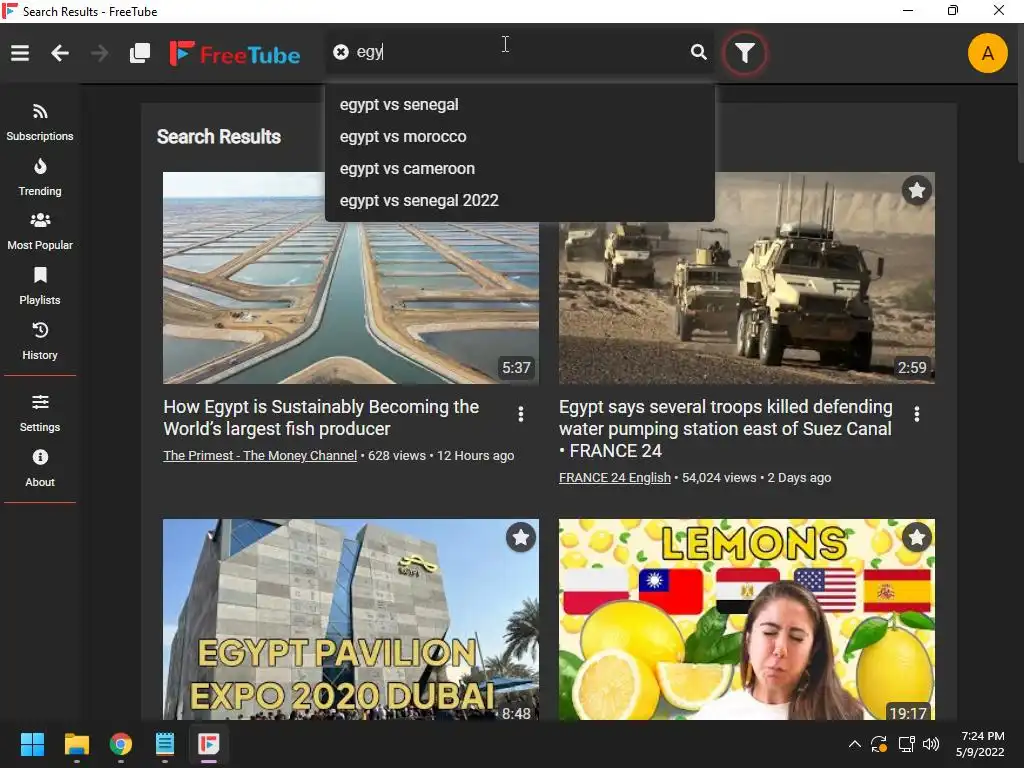Screen dimensions: 1024x768
Task: Favorite the Egypt troops video with the star
Action: pyautogui.click(x=917, y=190)
